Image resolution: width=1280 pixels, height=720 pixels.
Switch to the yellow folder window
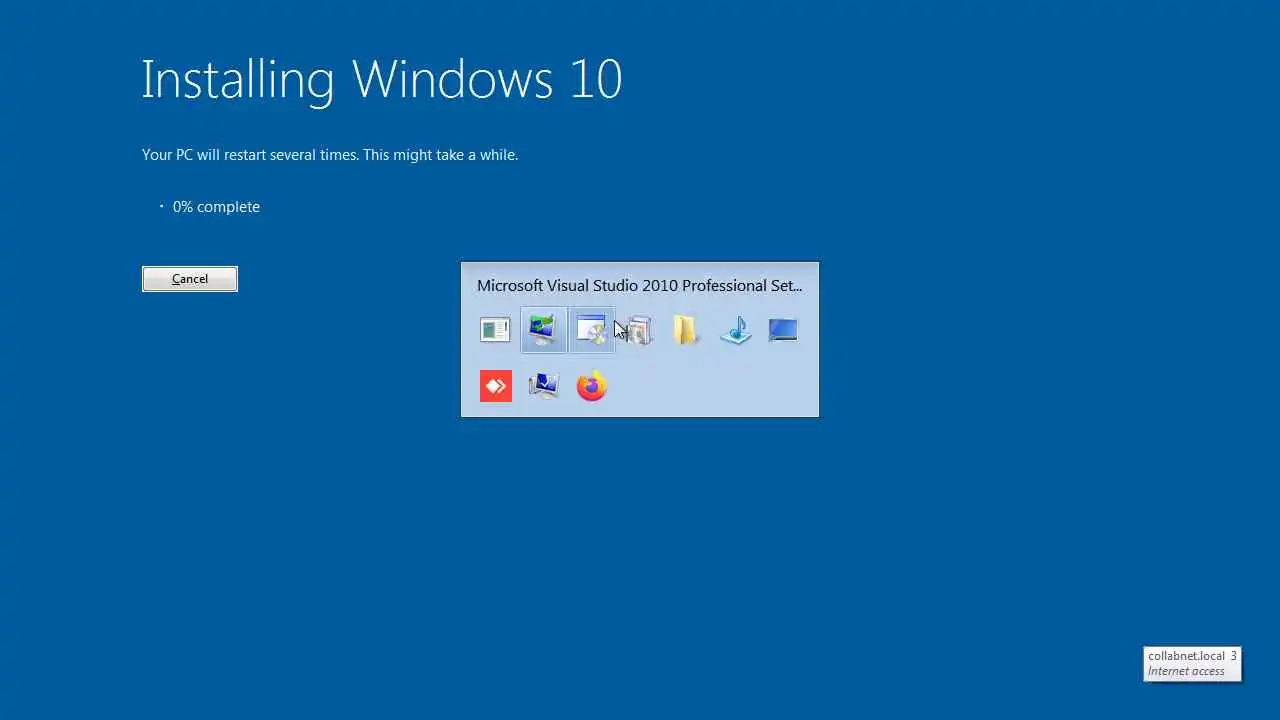tap(687, 330)
